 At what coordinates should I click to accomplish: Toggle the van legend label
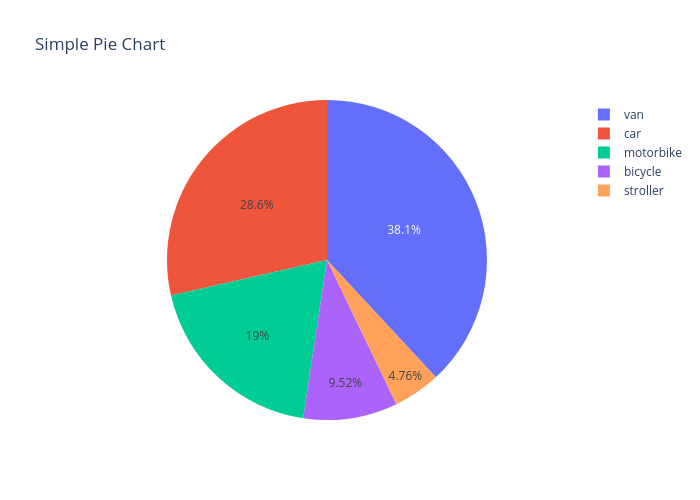coord(633,115)
